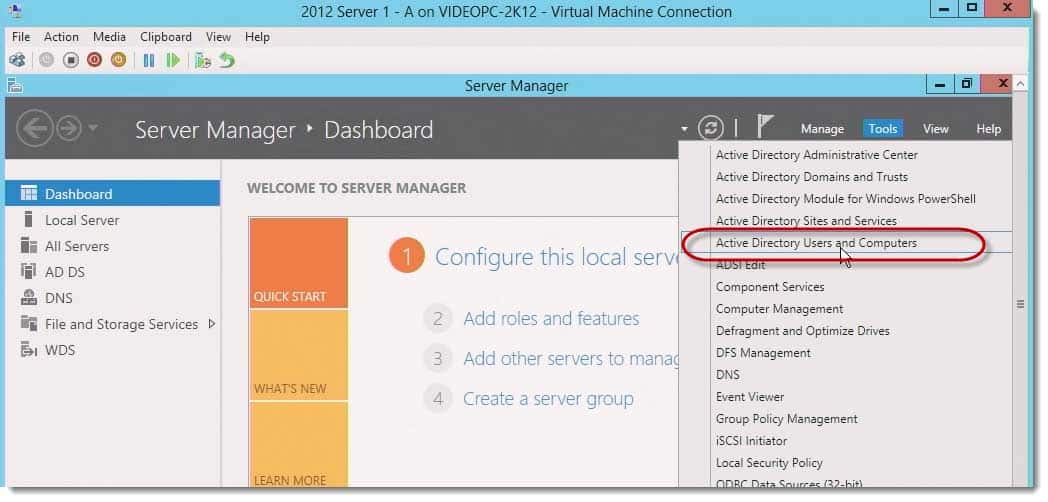Expand File and Storage Services arrow

[x=212, y=324]
